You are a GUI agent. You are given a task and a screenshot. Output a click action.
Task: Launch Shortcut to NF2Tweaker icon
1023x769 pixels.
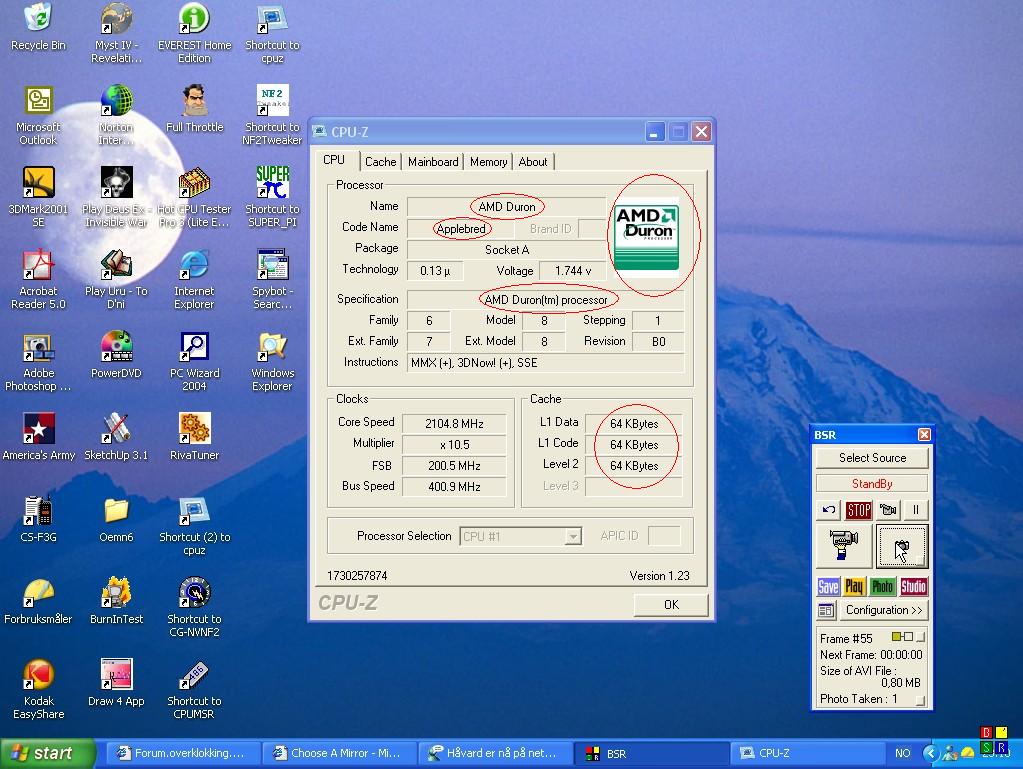click(272, 115)
